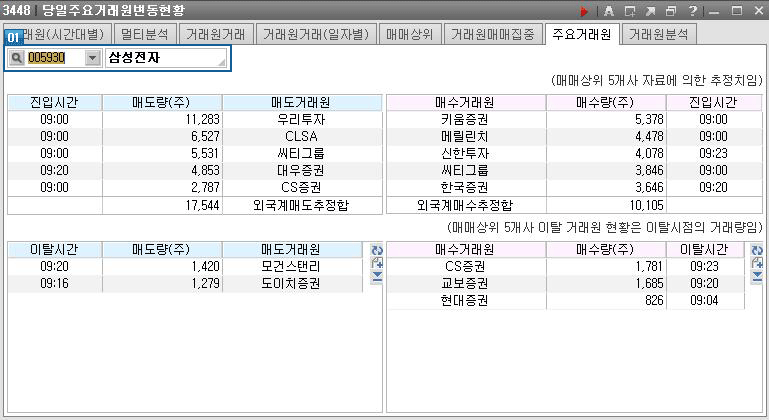The height and width of the screenshot is (420, 769).
Task: Click the cascade windows icon in title bar
Action: pyautogui.click(x=671, y=11)
